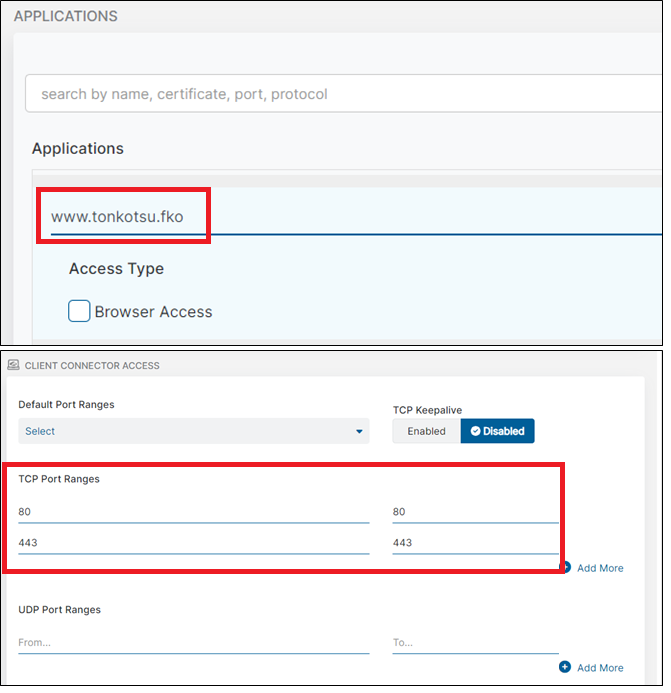Click the TCP port range start field with 80

tap(193, 512)
